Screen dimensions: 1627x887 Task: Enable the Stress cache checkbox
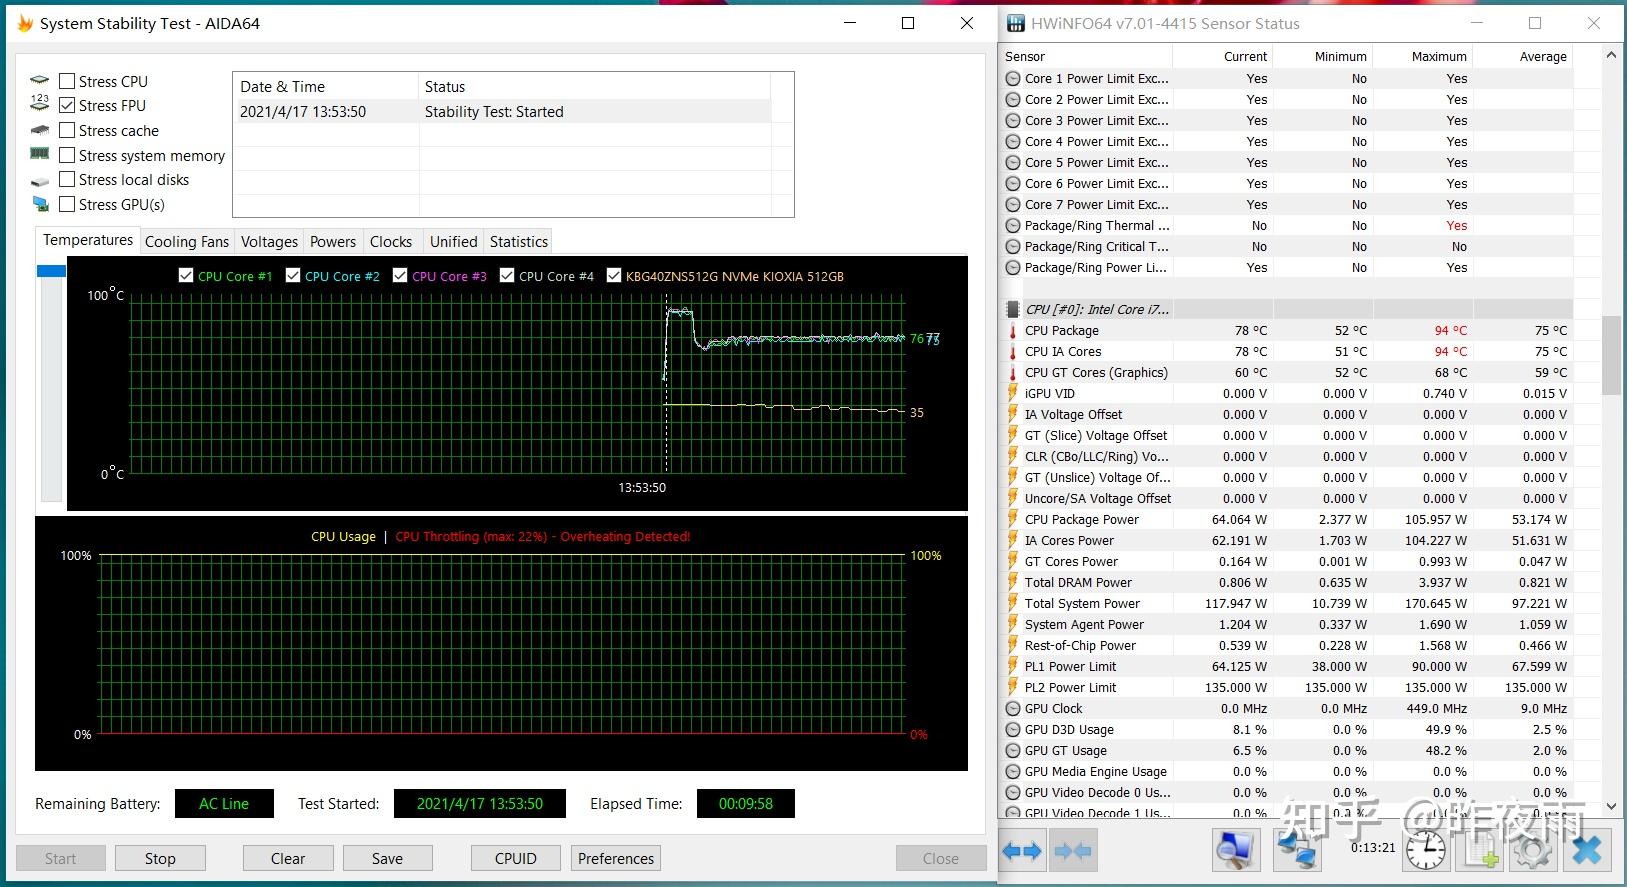tap(67, 130)
